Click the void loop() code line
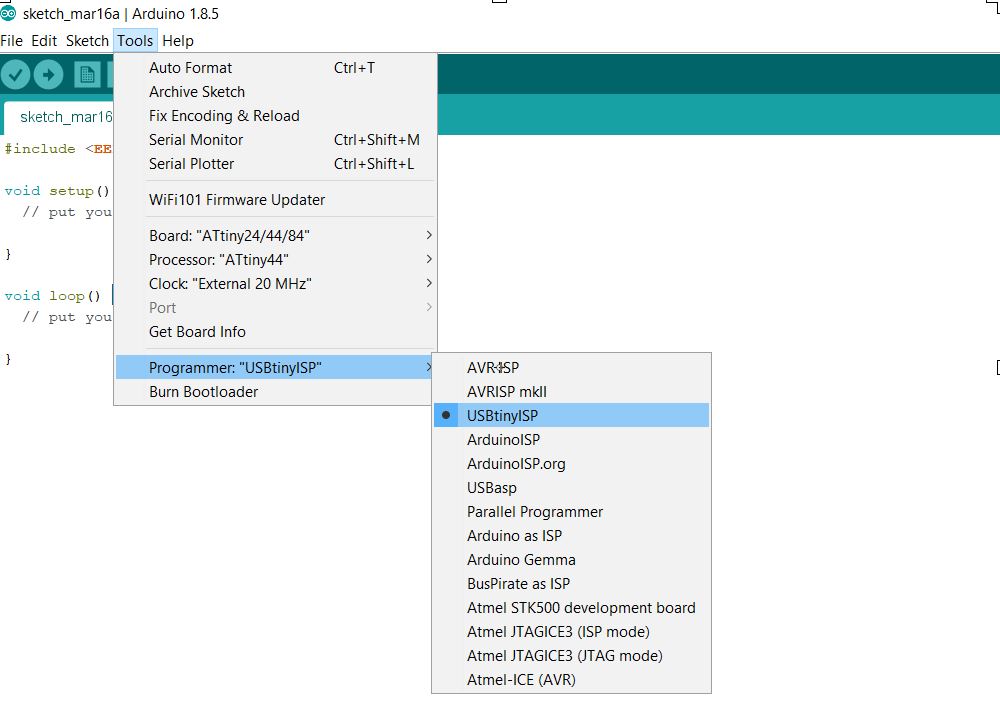 pyautogui.click(x=52, y=296)
